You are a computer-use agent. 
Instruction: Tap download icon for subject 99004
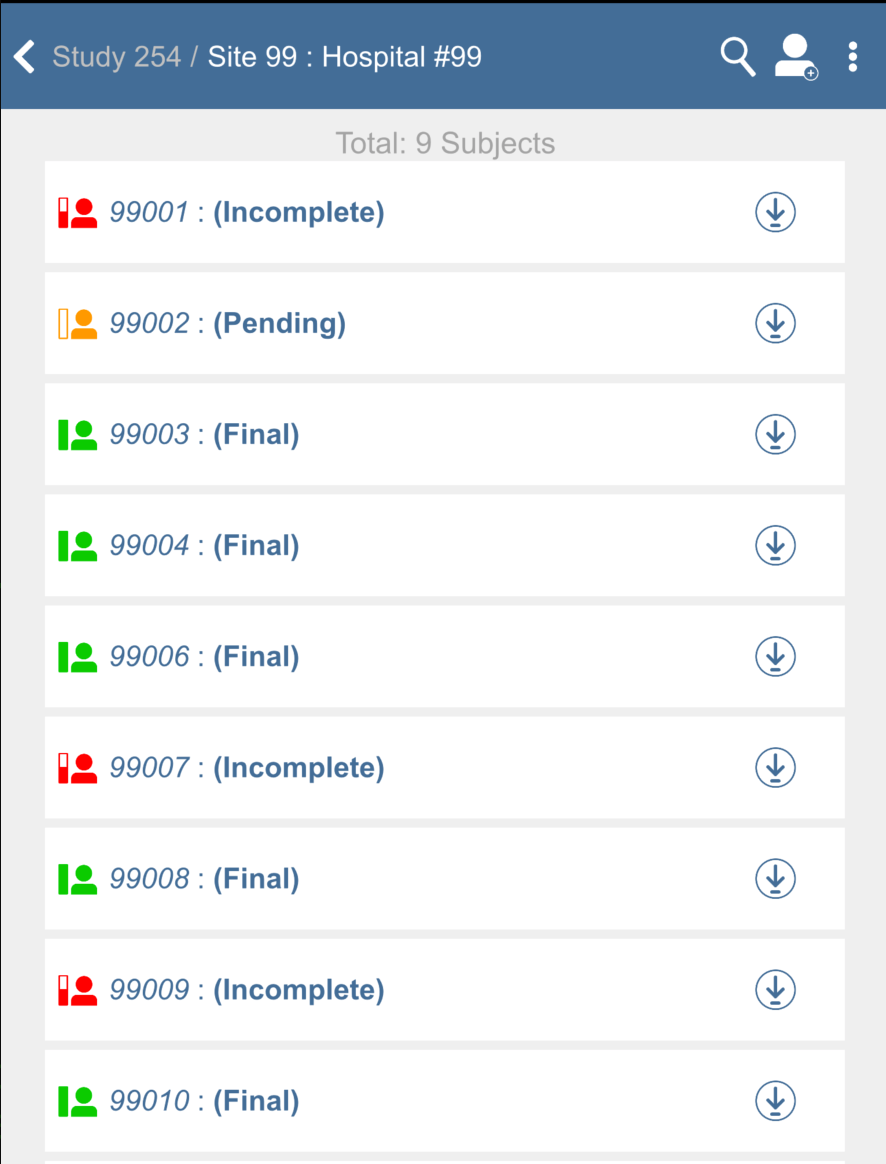(x=775, y=545)
